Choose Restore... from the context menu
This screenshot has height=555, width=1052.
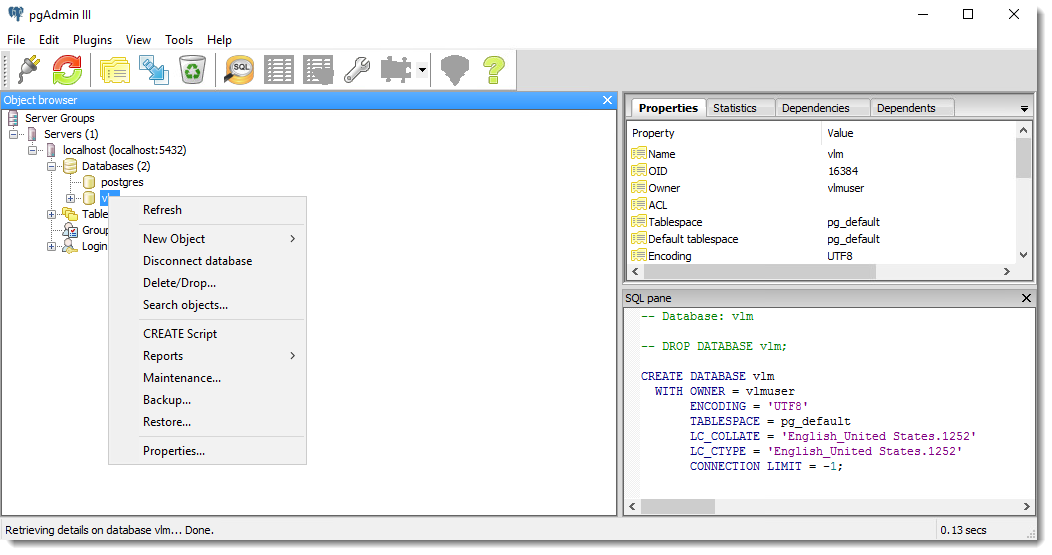[207, 423]
